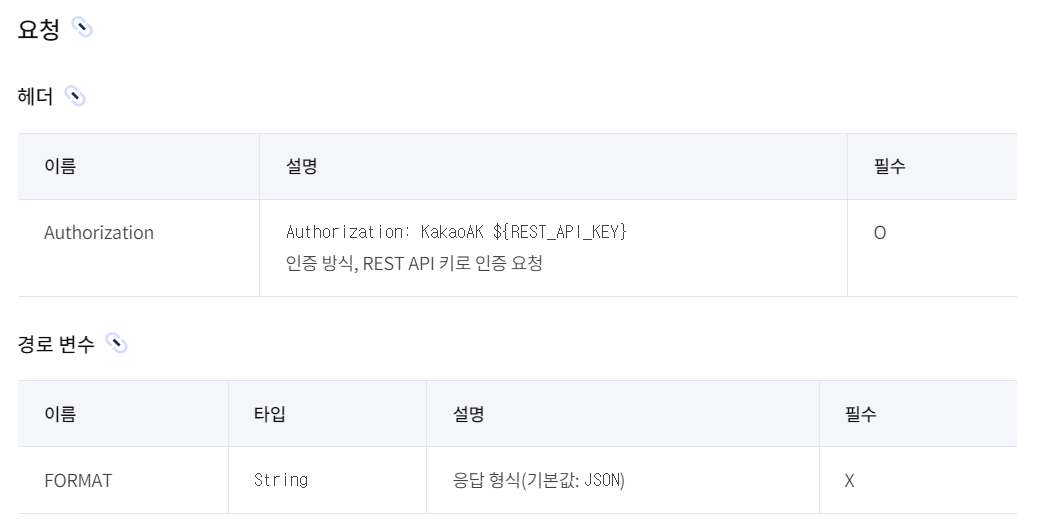Click the anchor link icon beside 요청
The width and height of the screenshot is (1040, 523).
(82, 27)
